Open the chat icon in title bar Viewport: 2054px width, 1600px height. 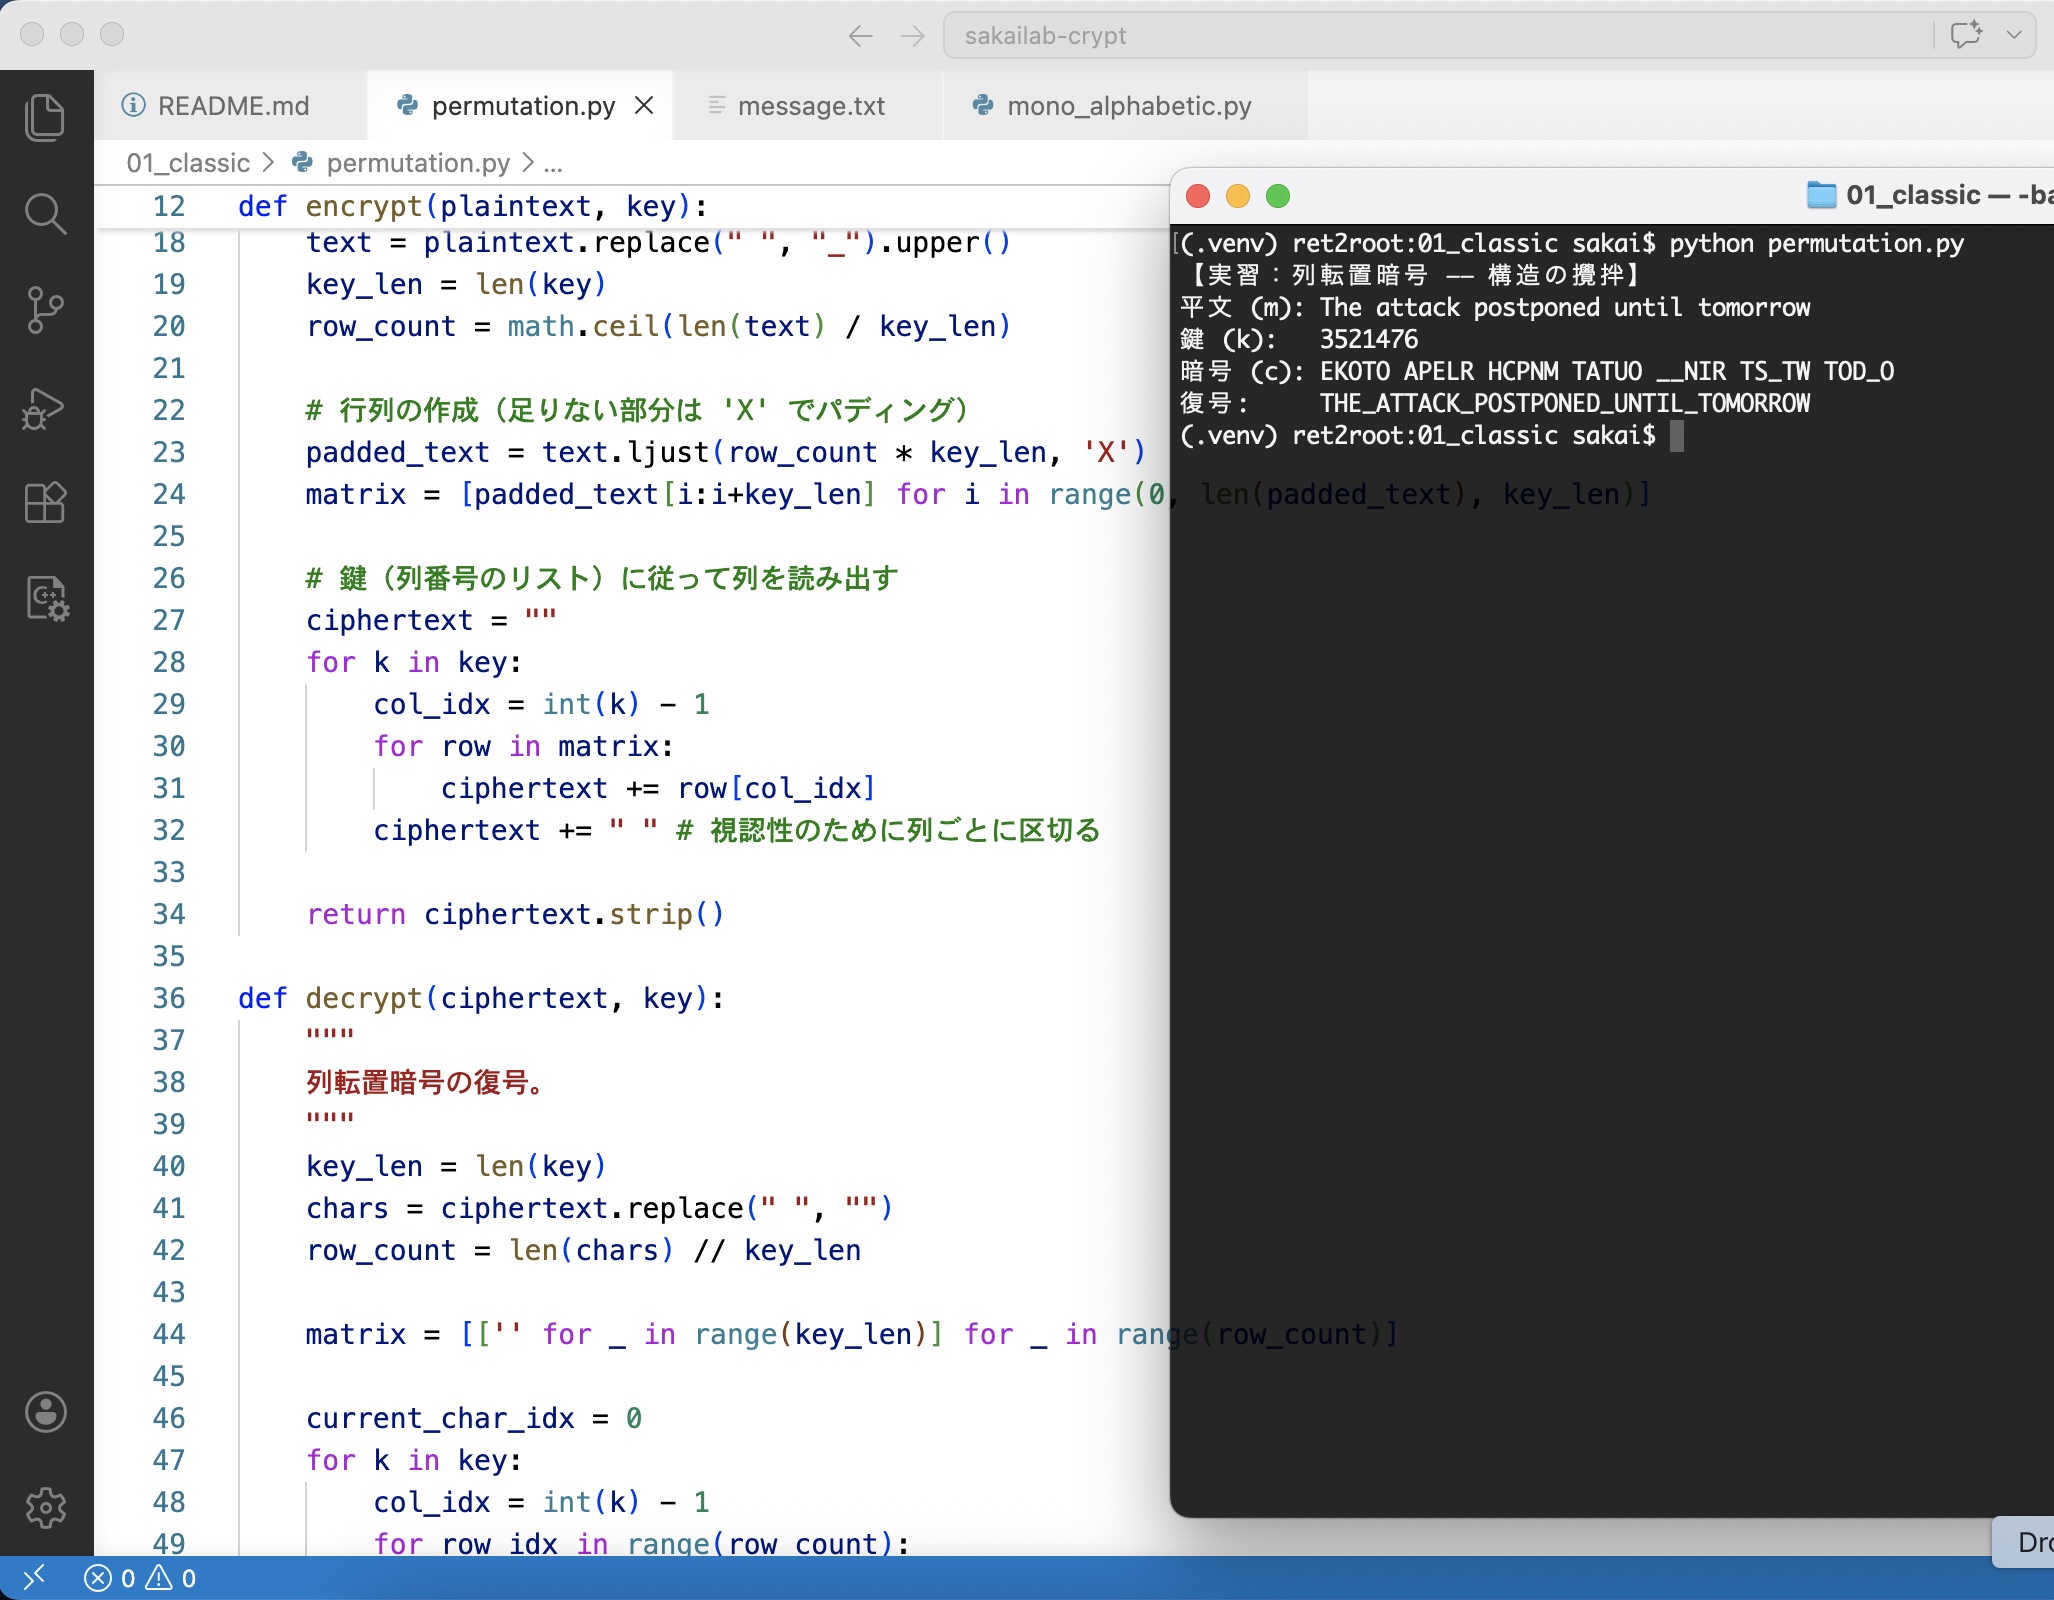coord(1965,35)
